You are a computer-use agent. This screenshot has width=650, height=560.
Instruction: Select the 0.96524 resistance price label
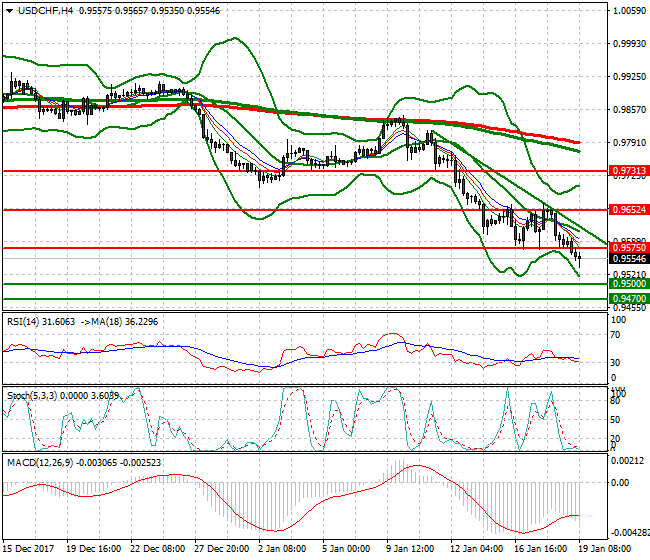628,210
